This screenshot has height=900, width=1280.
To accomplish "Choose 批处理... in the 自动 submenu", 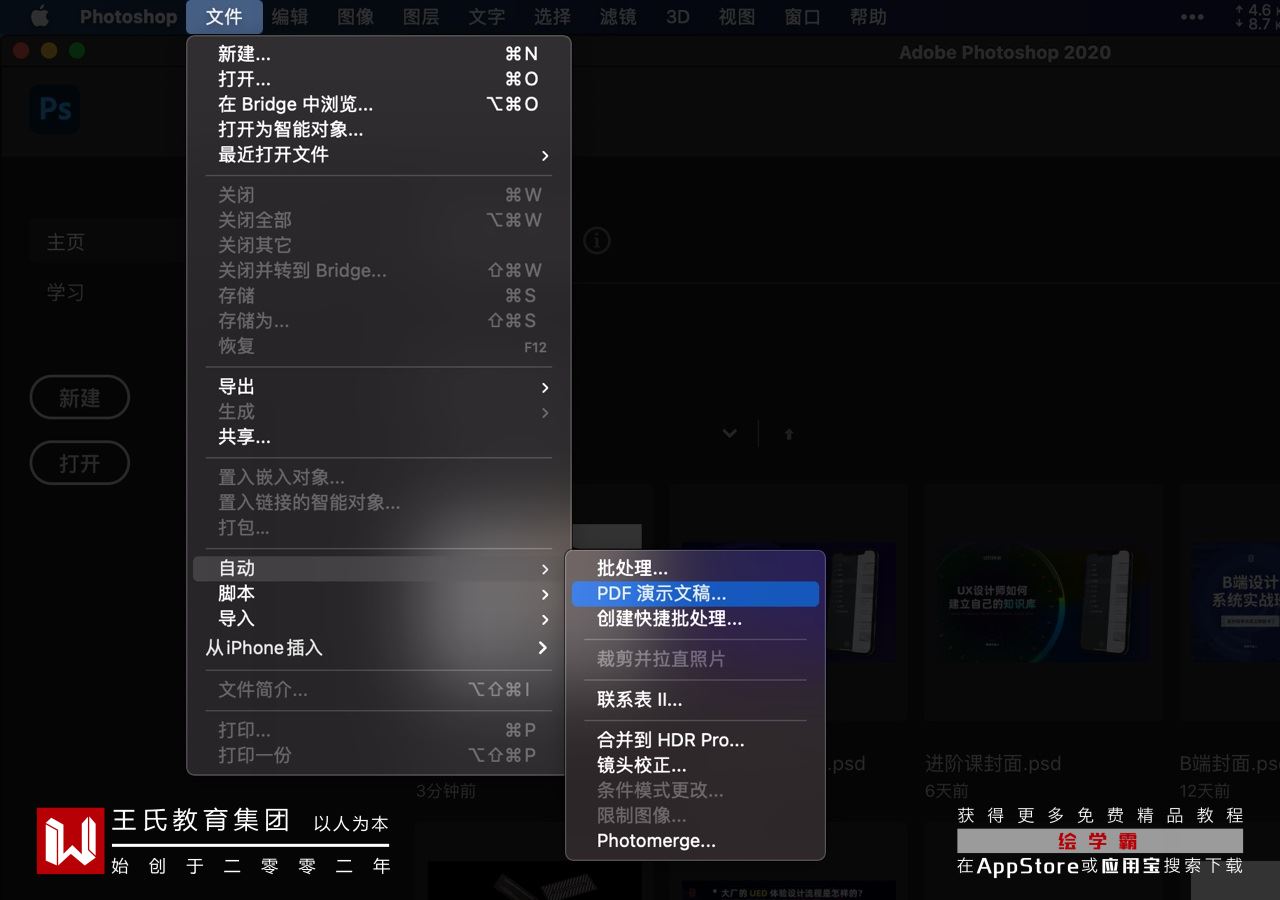I will [695, 568].
